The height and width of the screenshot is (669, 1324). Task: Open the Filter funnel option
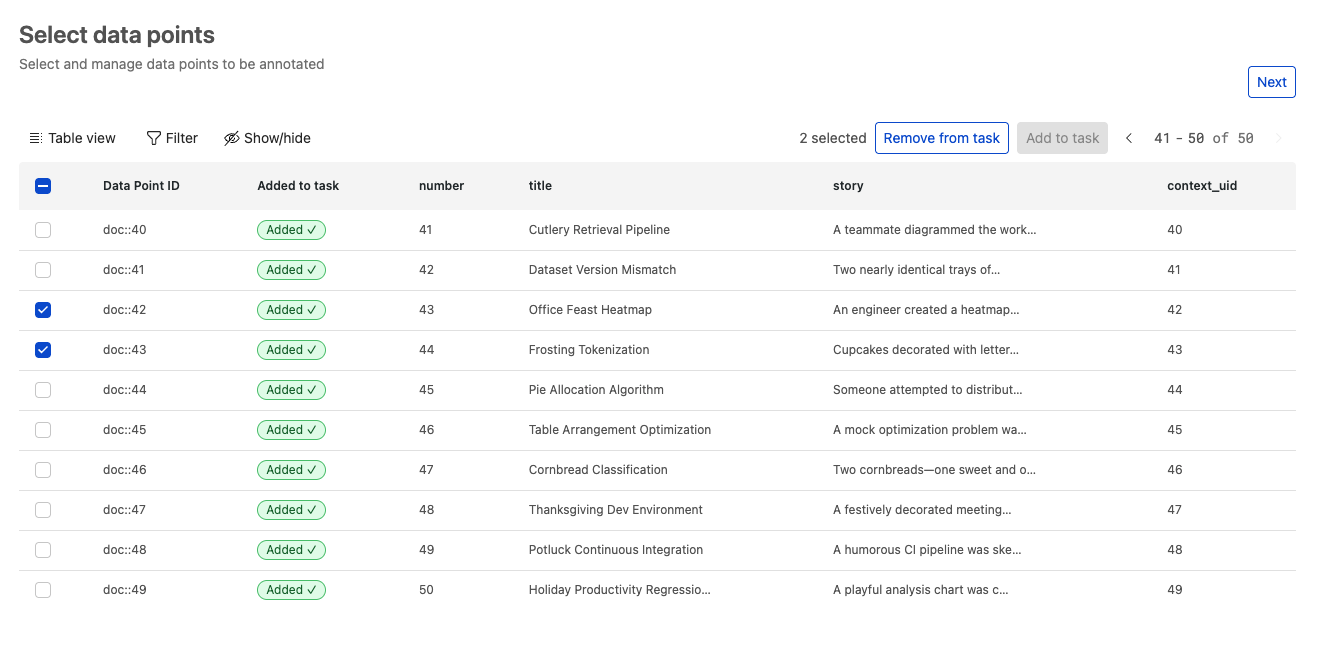pyautogui.click(x=172, y=138)
